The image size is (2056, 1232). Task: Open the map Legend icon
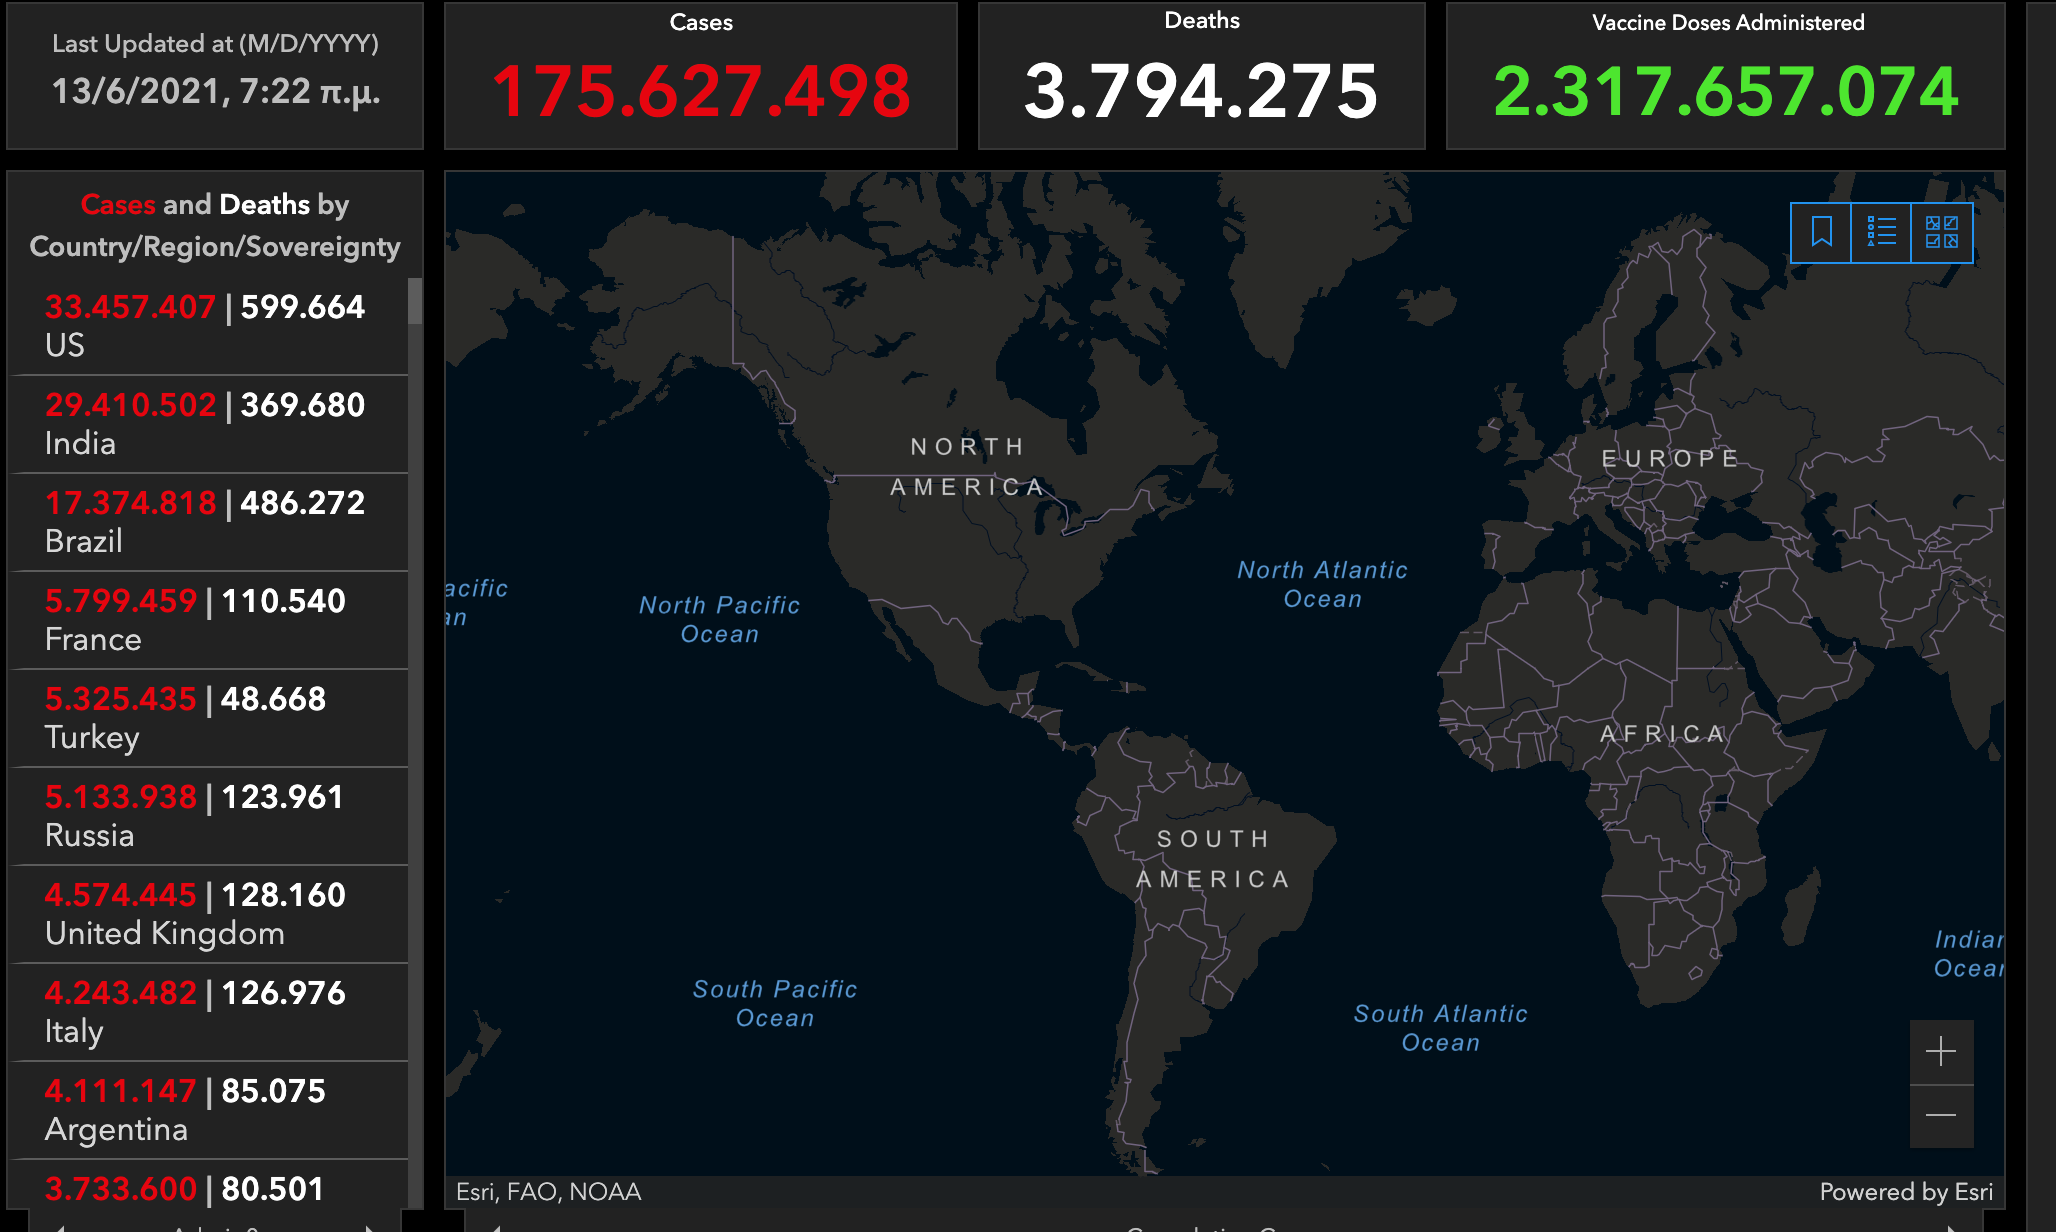point(1881,233)
